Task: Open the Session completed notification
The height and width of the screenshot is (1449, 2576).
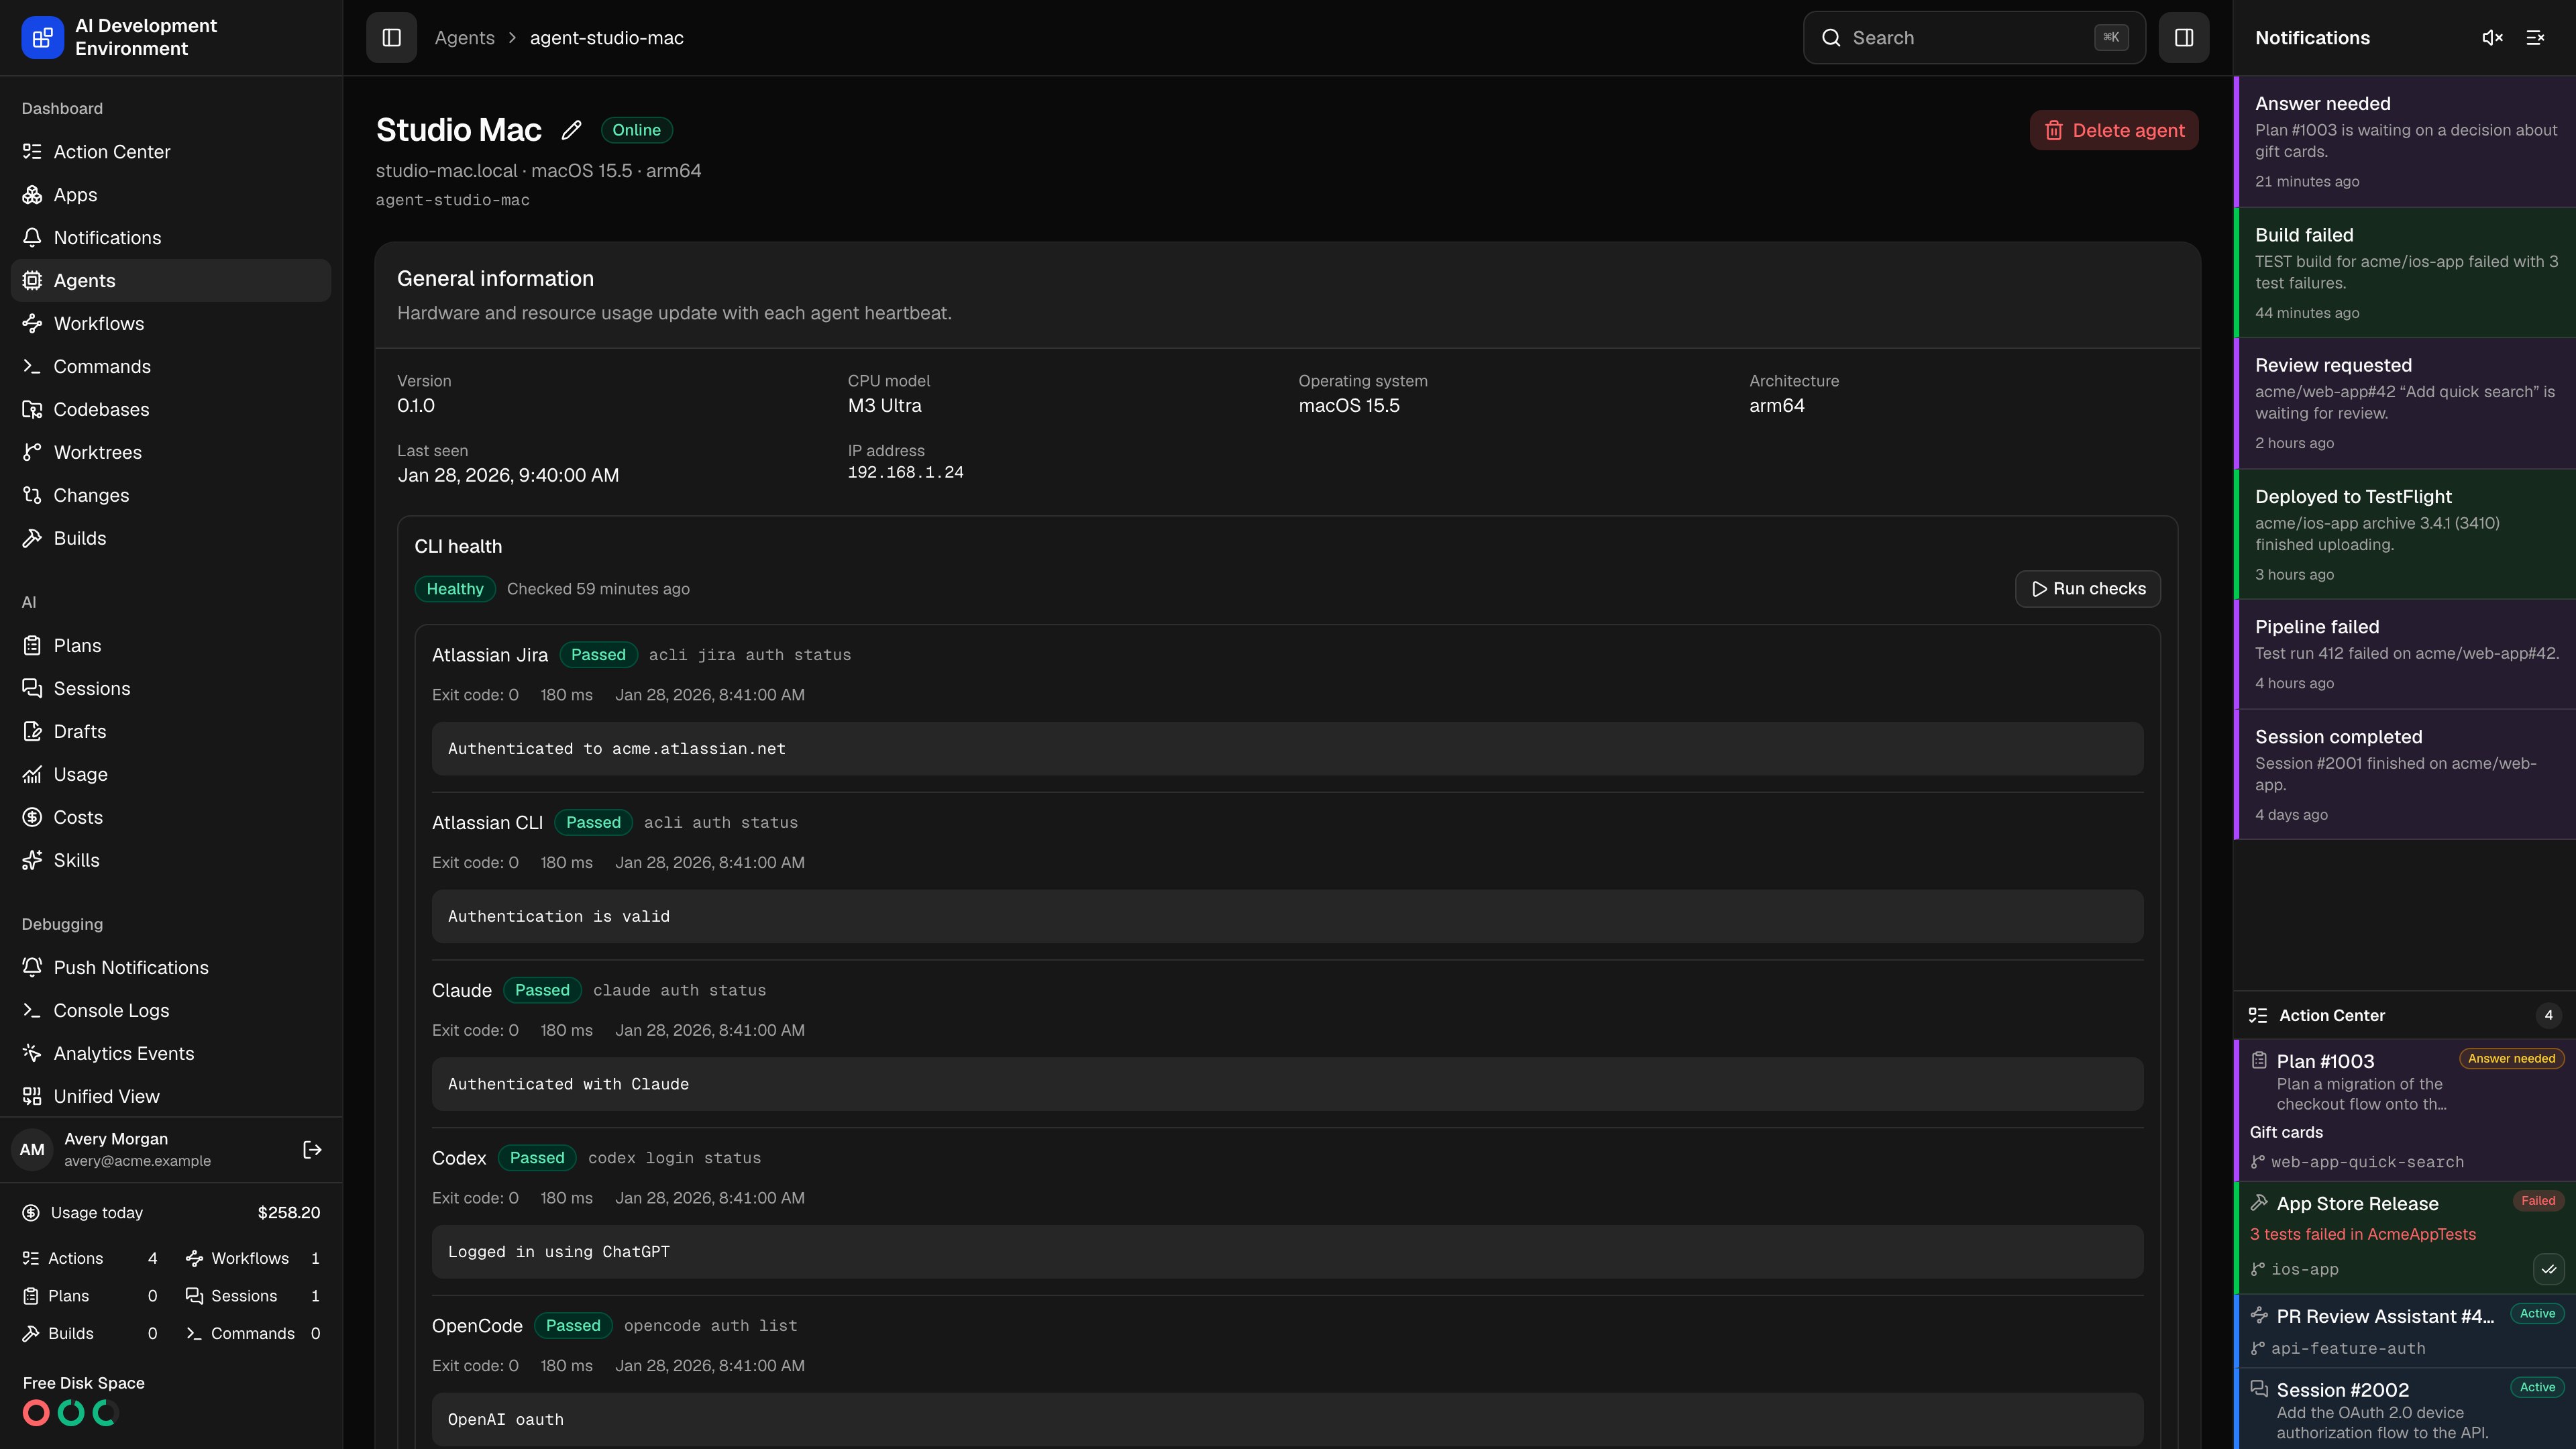Action: (2405, 775)
